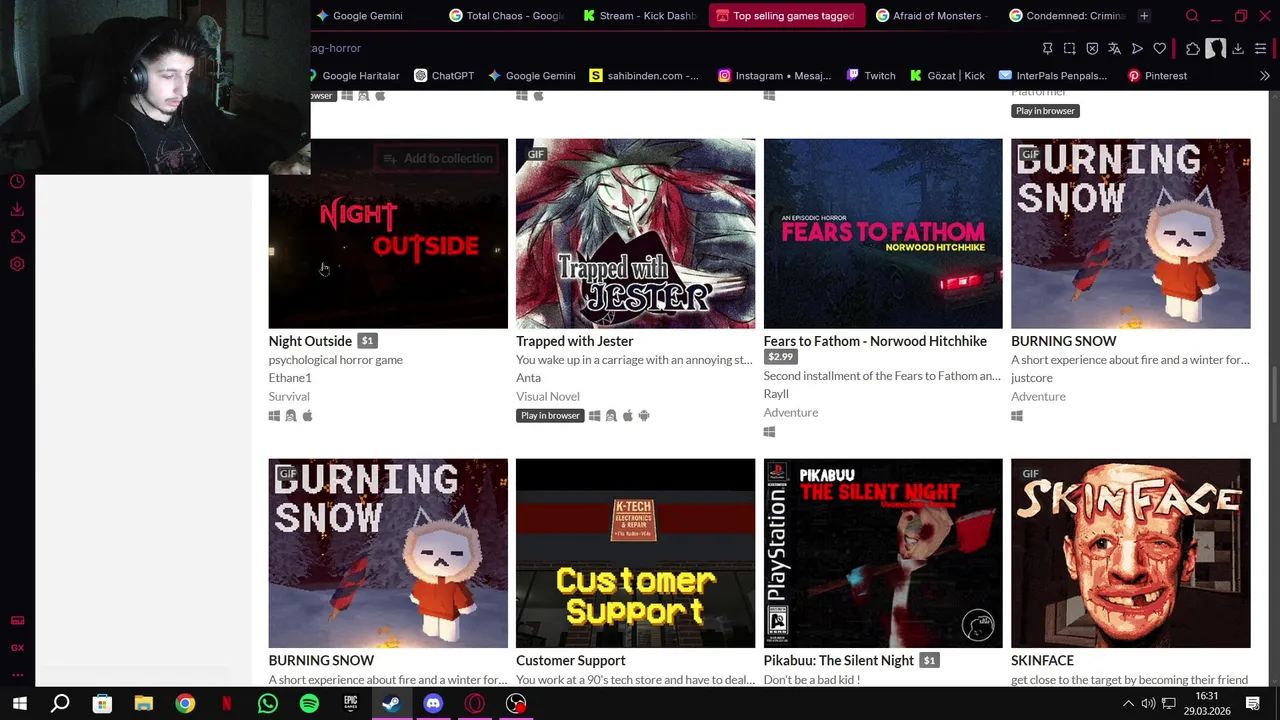
Task: Open Opera GX sidebar History clock icon
Action: coord(17,182)
